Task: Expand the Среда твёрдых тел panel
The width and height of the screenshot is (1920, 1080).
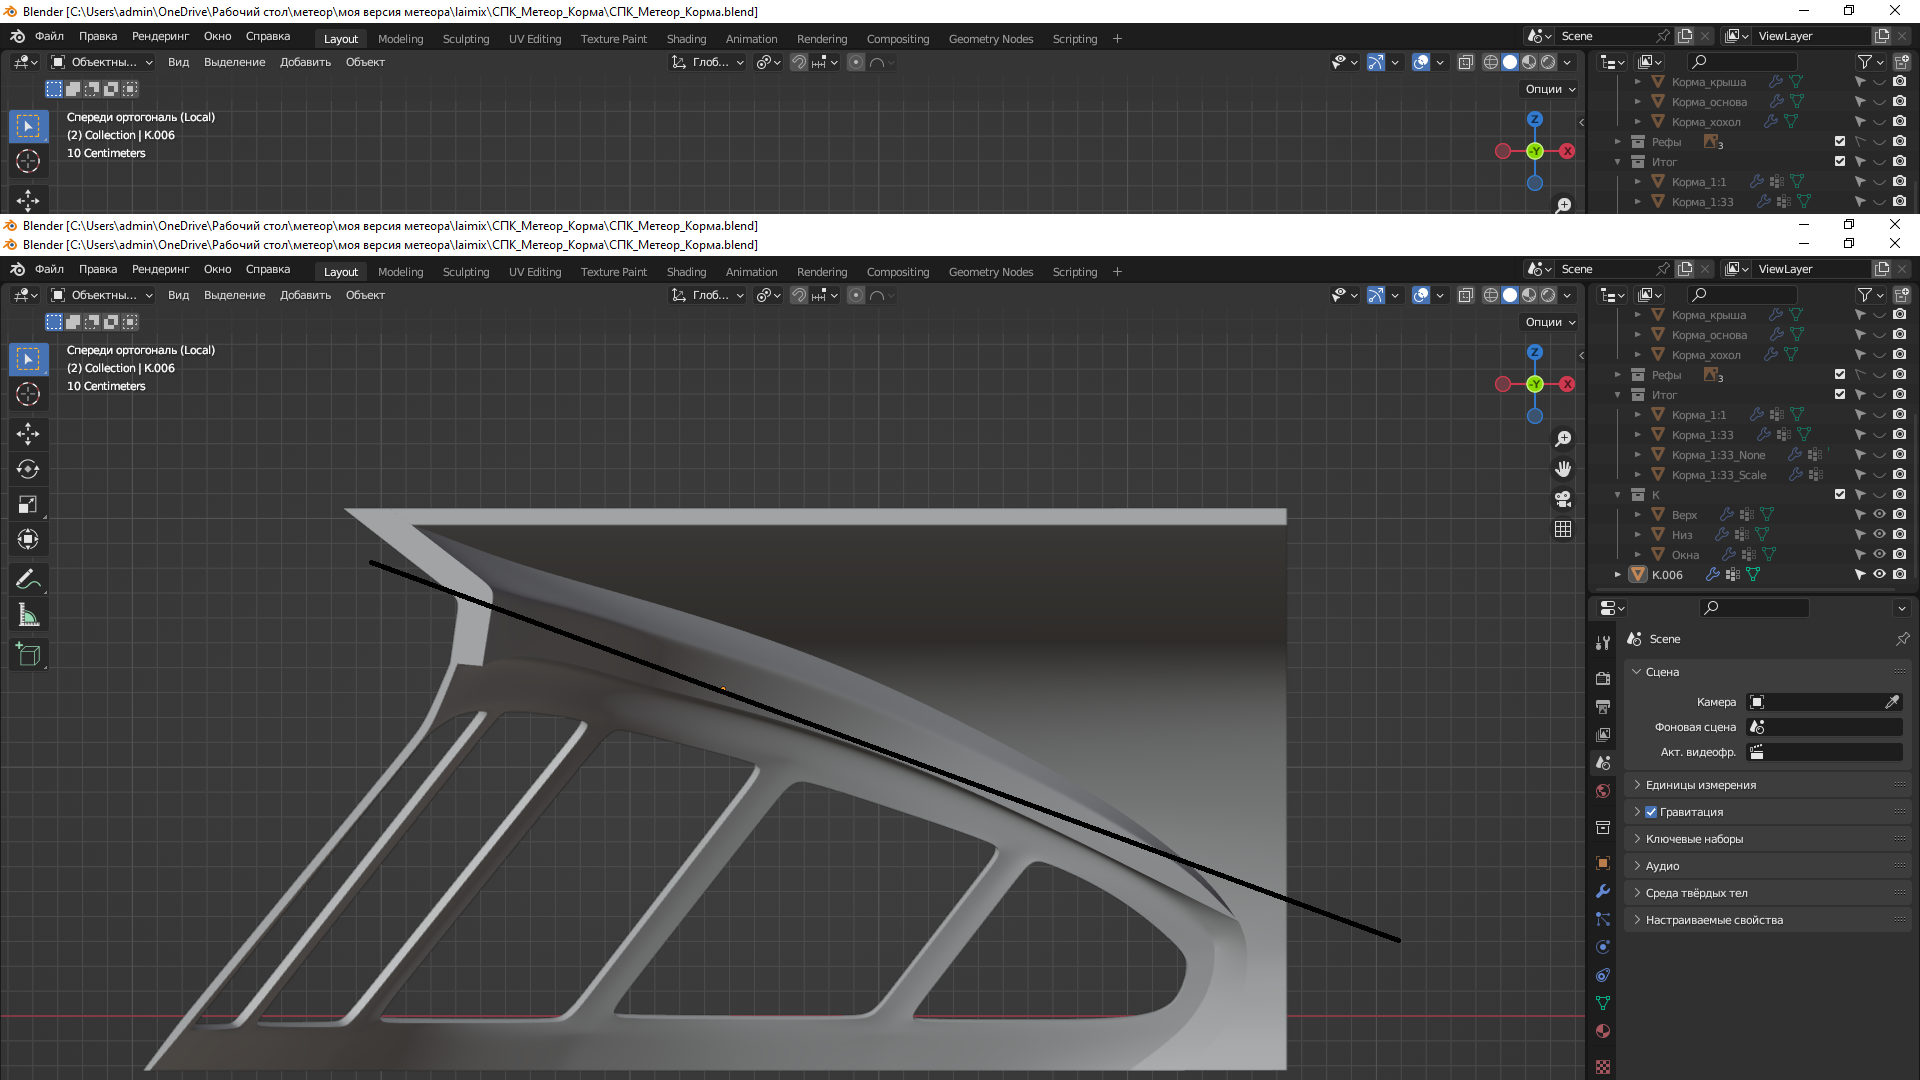Action: coord(1696,893)
